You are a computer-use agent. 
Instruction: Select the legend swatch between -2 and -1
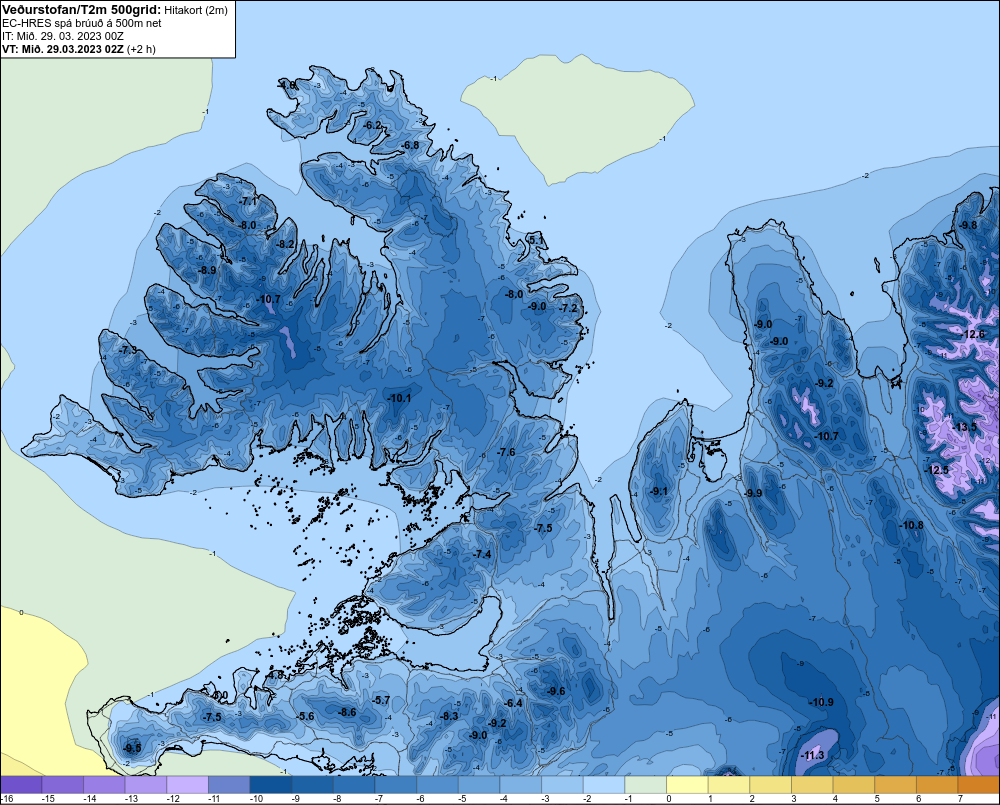pos(604,785)
